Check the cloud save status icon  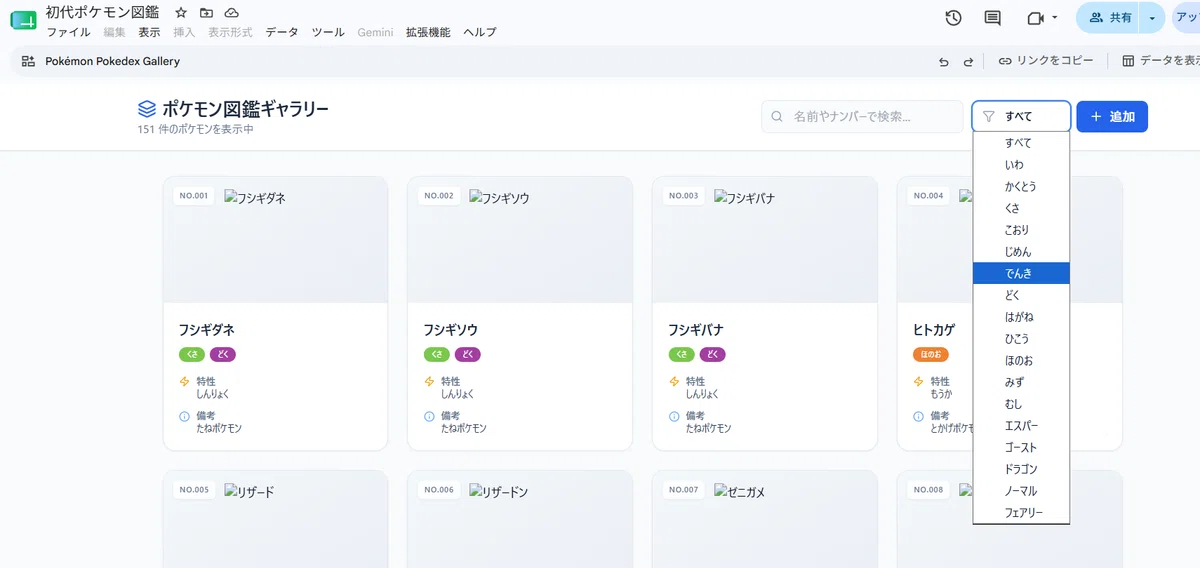tap(232, 13)
